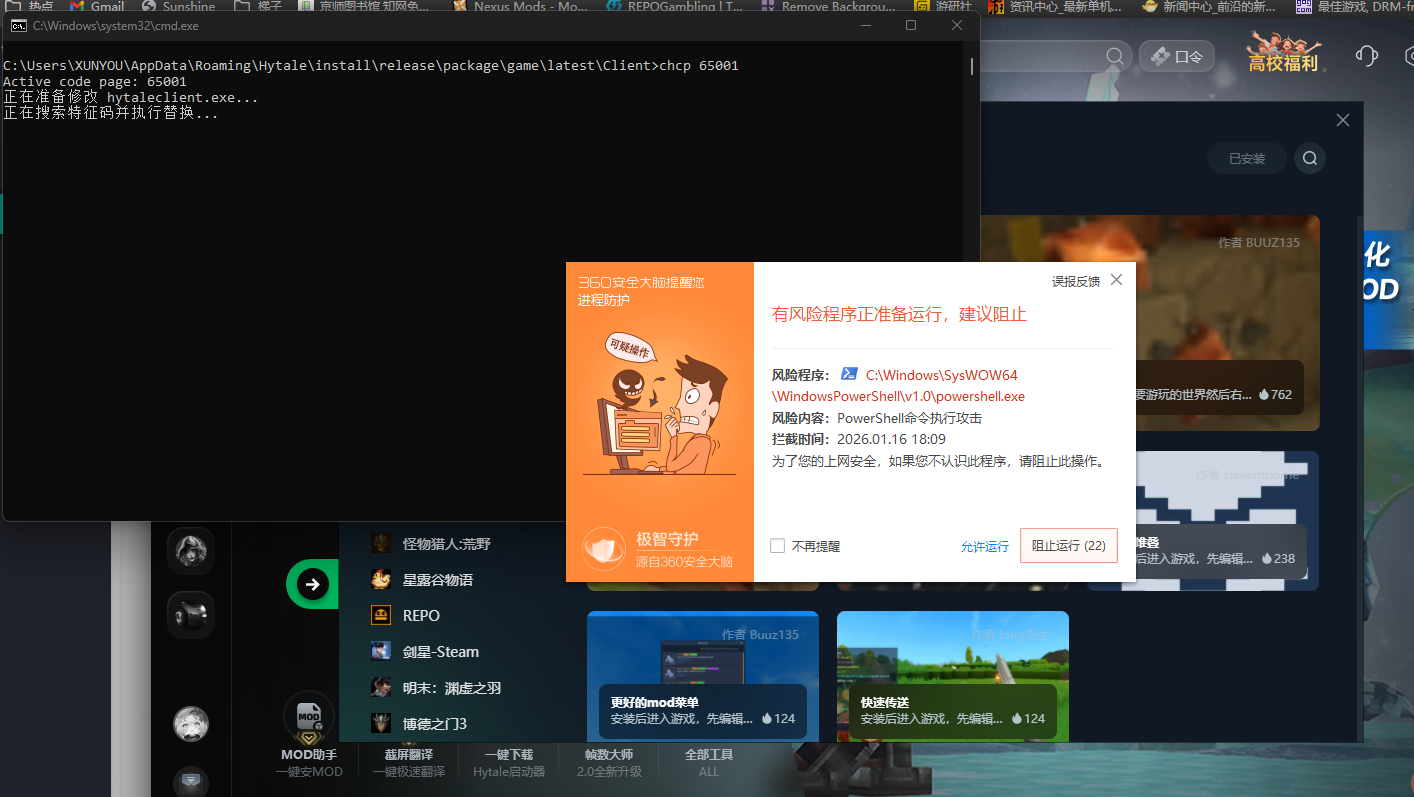Toggle the 已安装 installed filter
Screen dimensions: 1414x797
tap(1246, 158)
